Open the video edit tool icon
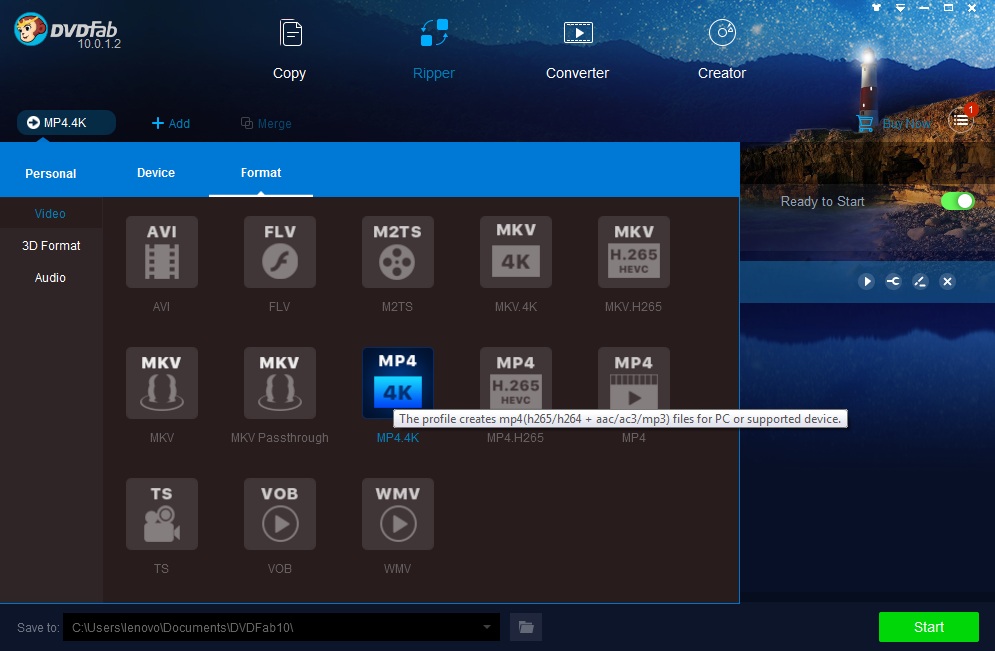The width and height of the screenshot is (995, 651). (920, 282)
